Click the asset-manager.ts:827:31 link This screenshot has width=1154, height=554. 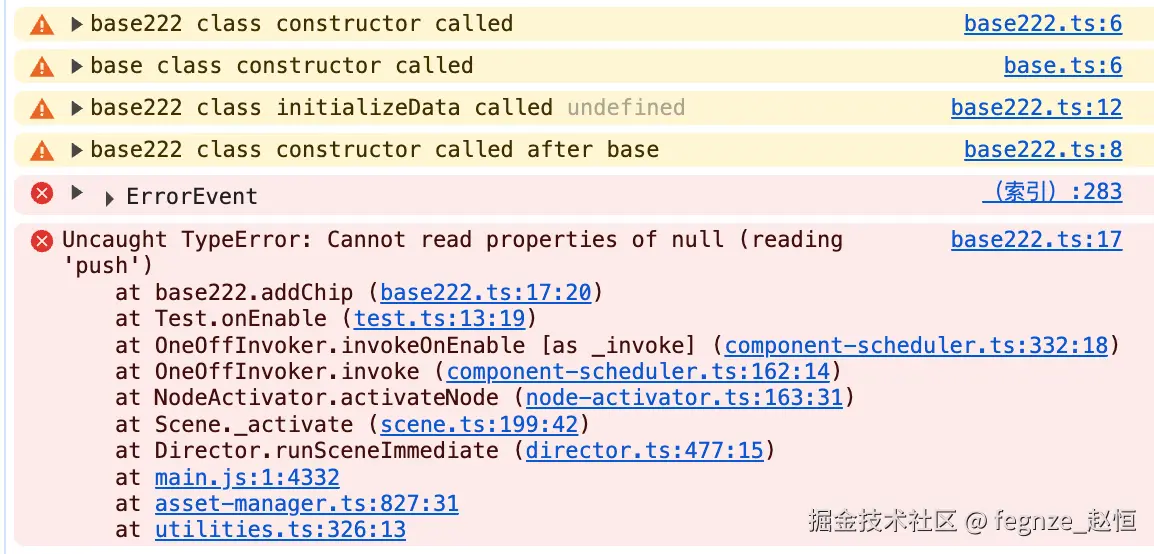coord(306,504)
